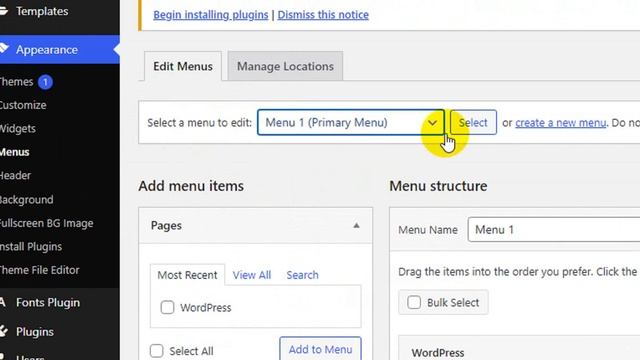Go to Install Plugins page
640x360 pixels.
click(31, 247)
